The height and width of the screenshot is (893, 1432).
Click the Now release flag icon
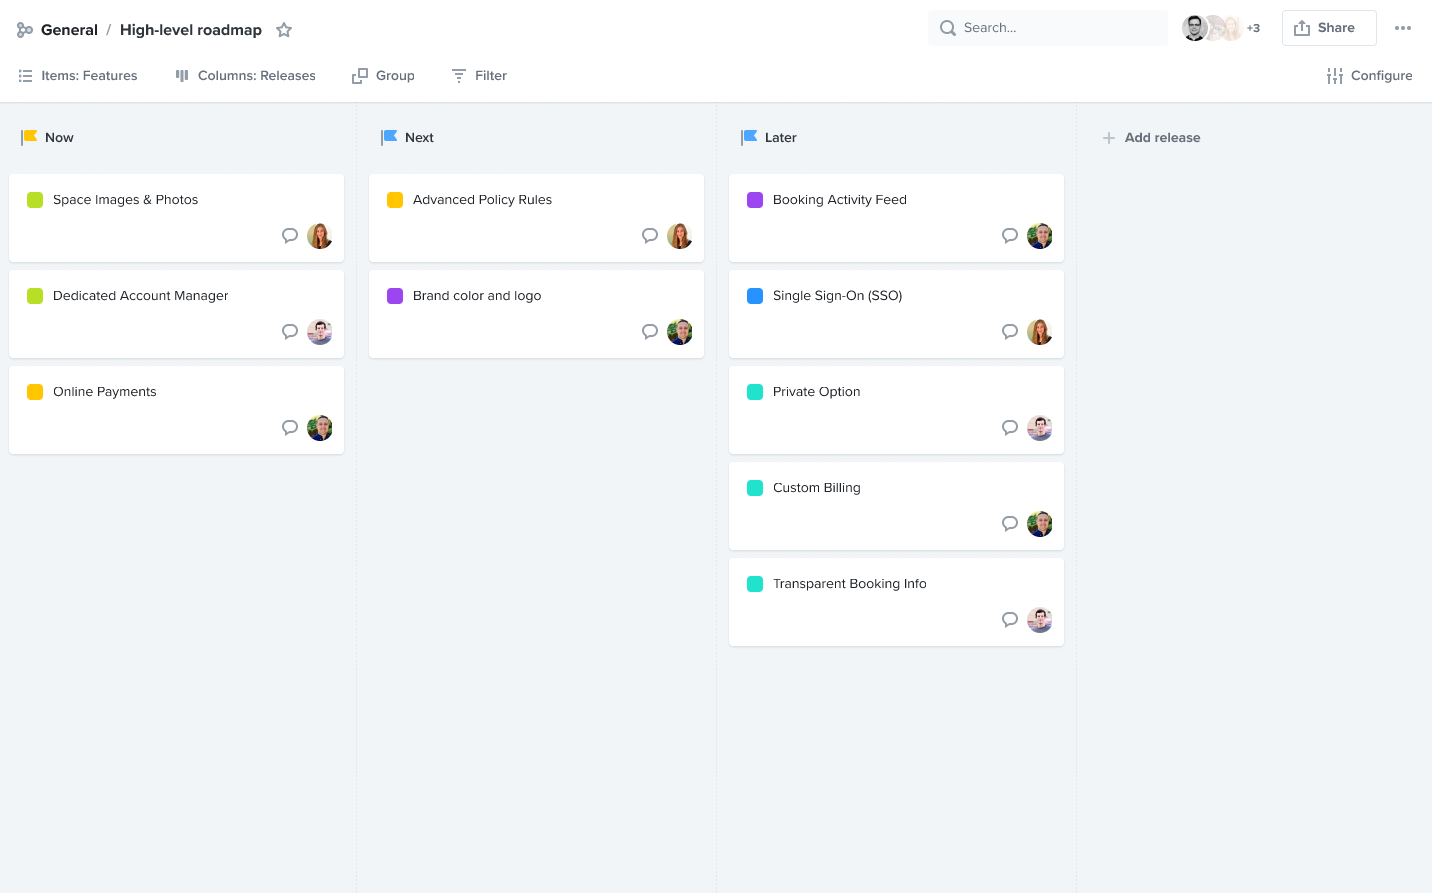29,137
